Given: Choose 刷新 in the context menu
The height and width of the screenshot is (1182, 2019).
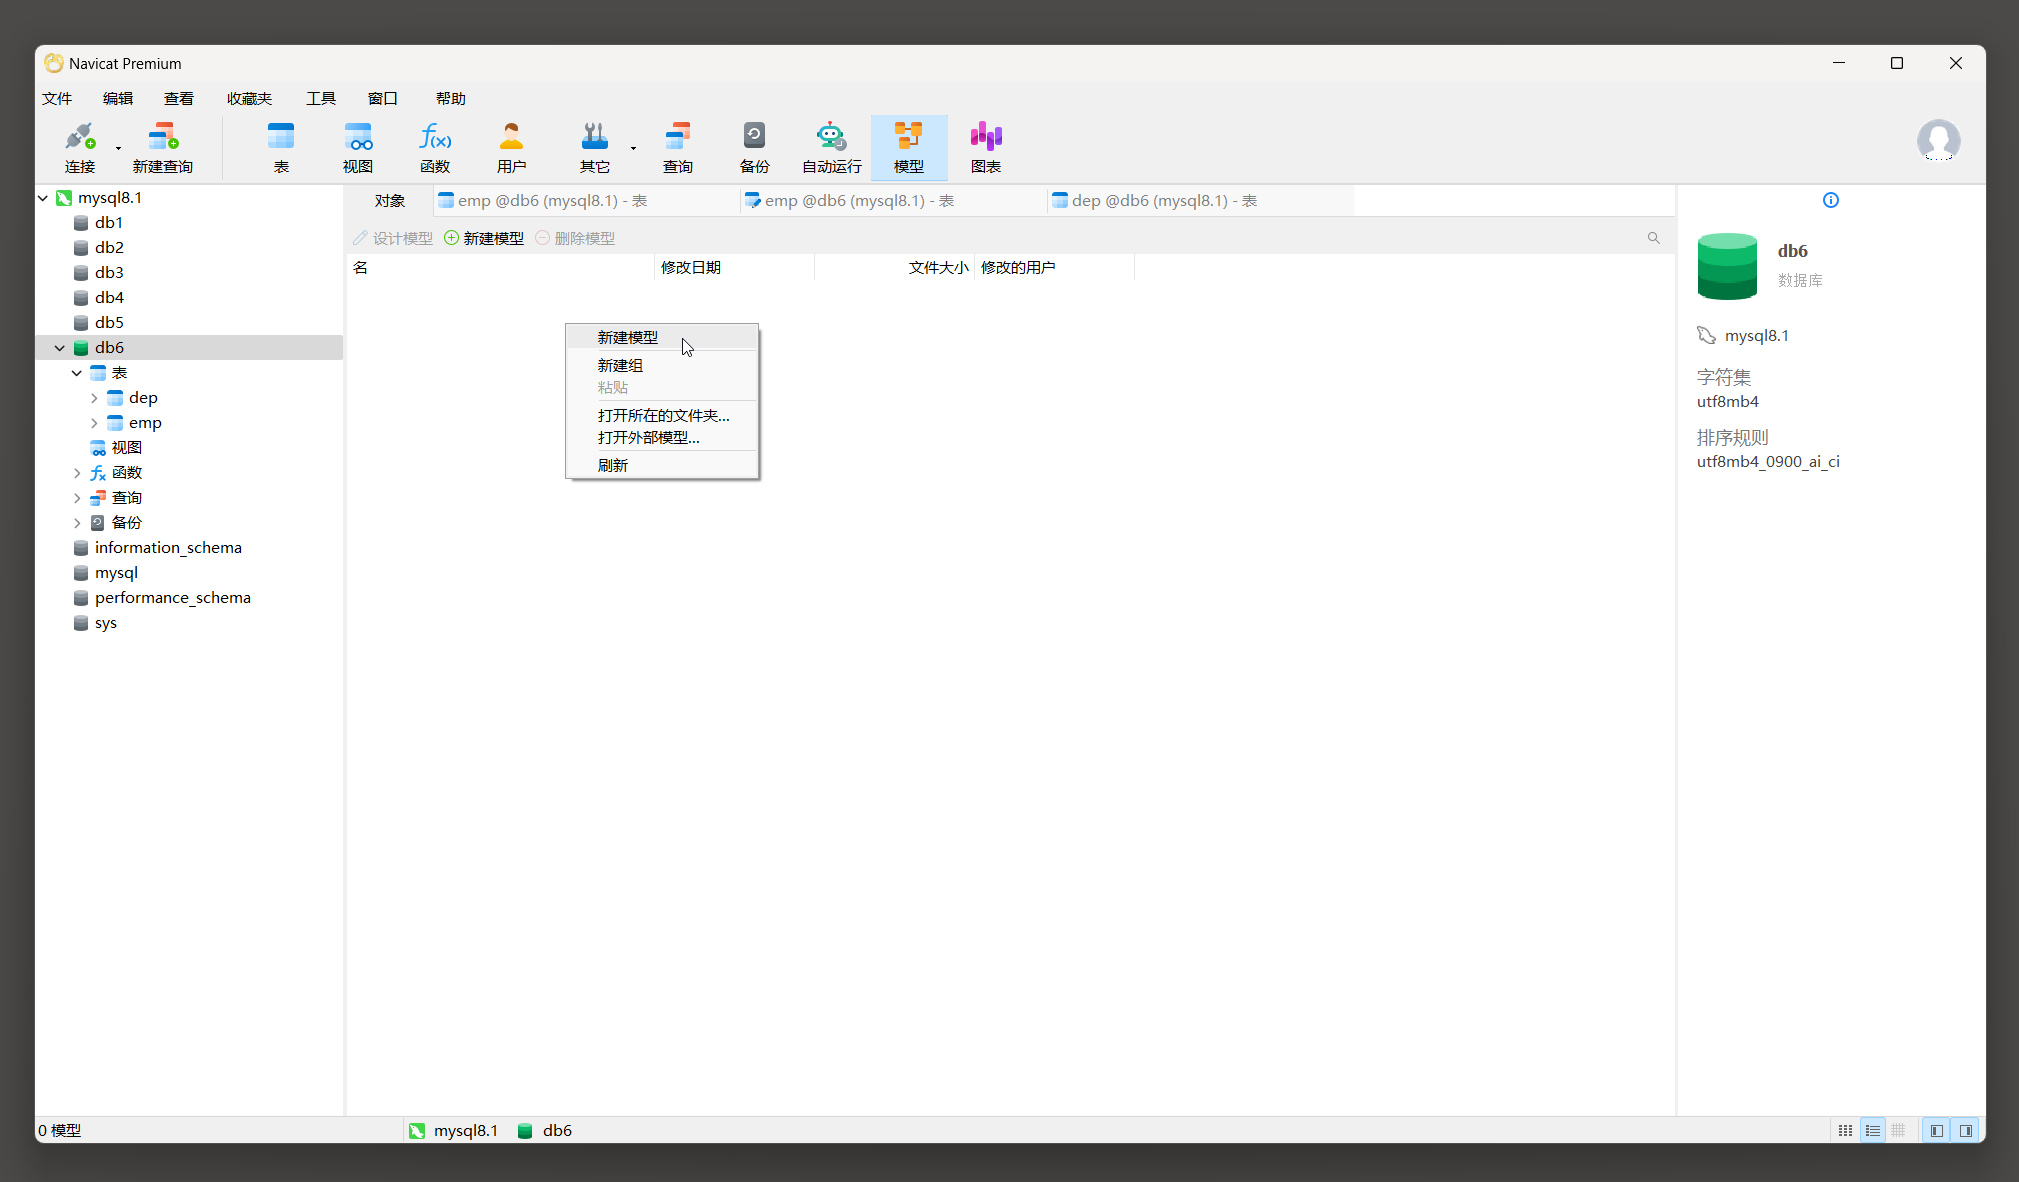Looking at the screenshot, I should coord(662,465).
